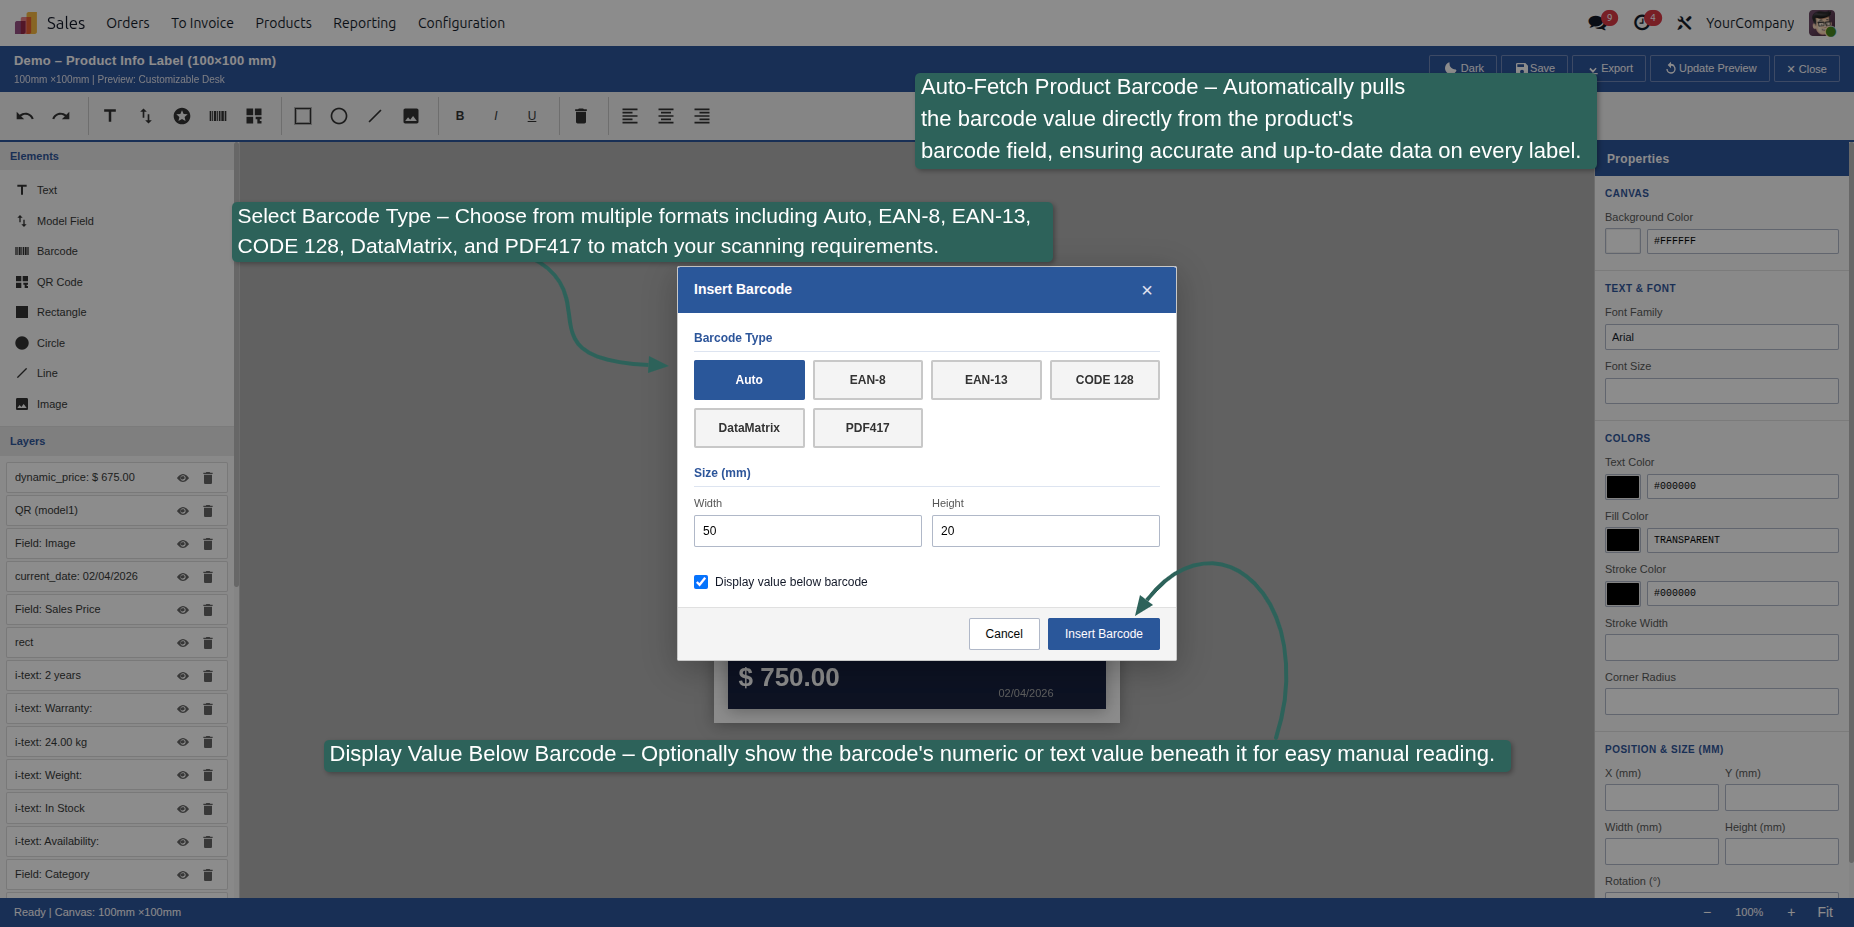Align text left in toolbar
Image resolution: width=1854 pixels, height=927 pixels.
click(630, 116)
